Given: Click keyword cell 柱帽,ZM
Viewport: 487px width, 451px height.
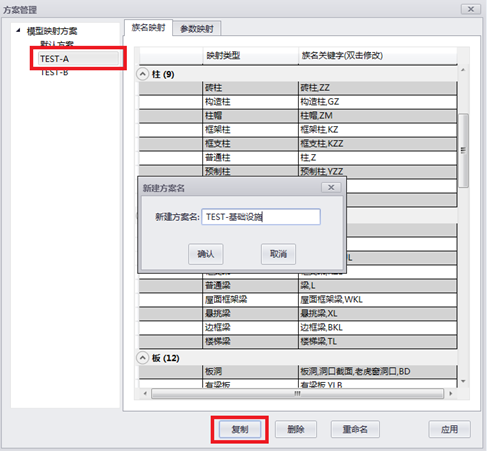Looking at the screenshot, I should click(x=377, y=116).
